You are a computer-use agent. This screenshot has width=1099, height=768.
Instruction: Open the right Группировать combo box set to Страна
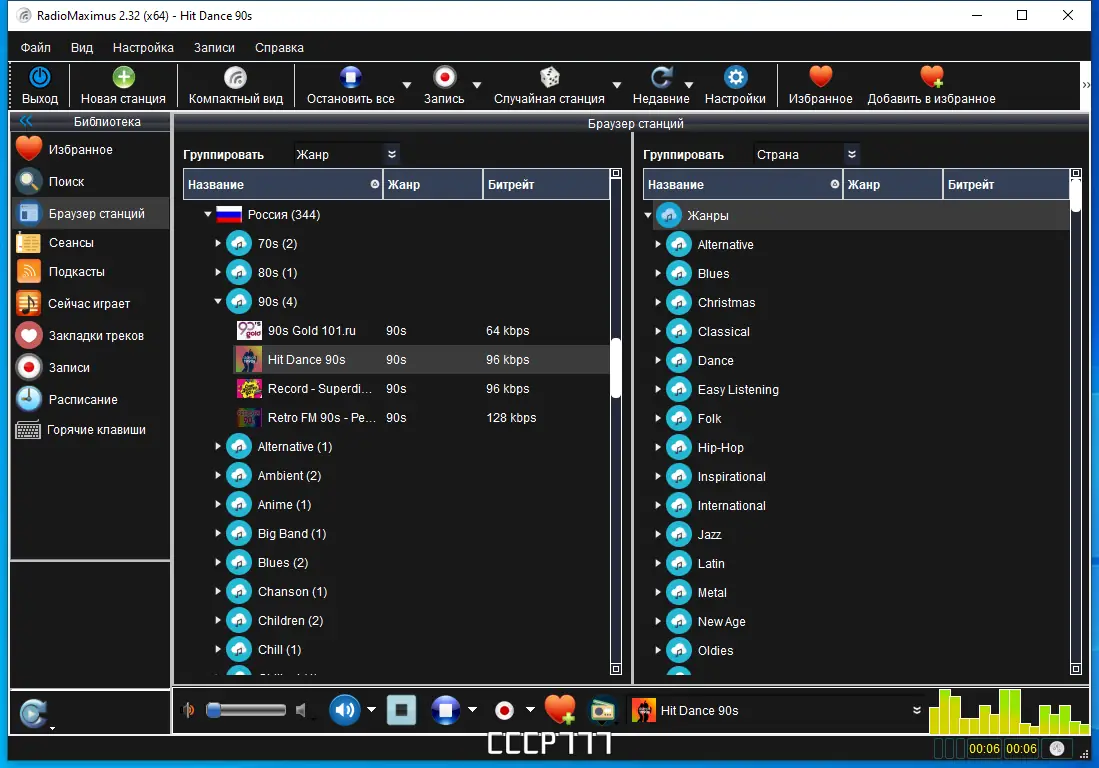pyautogui.click(x=807, y=154)
